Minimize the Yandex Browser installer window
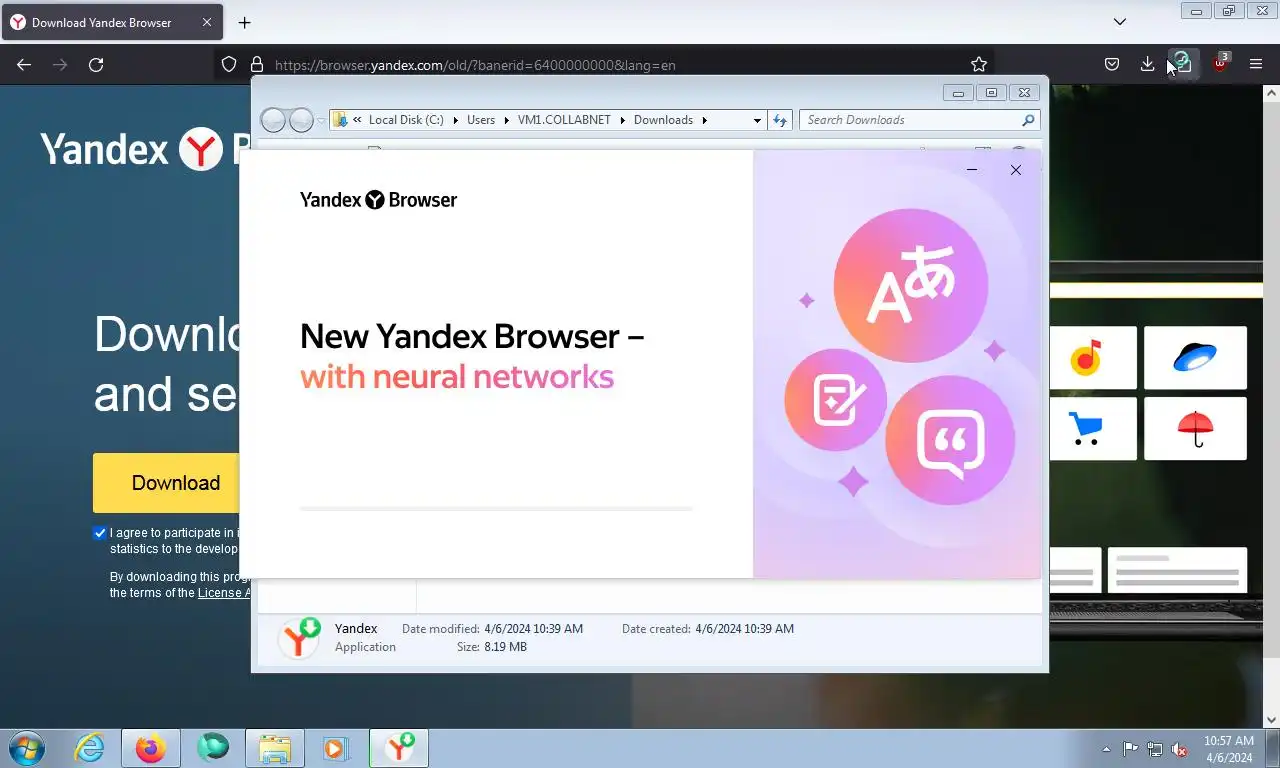This screenshot has height=768, width=1280. click(x=972, y=170)
